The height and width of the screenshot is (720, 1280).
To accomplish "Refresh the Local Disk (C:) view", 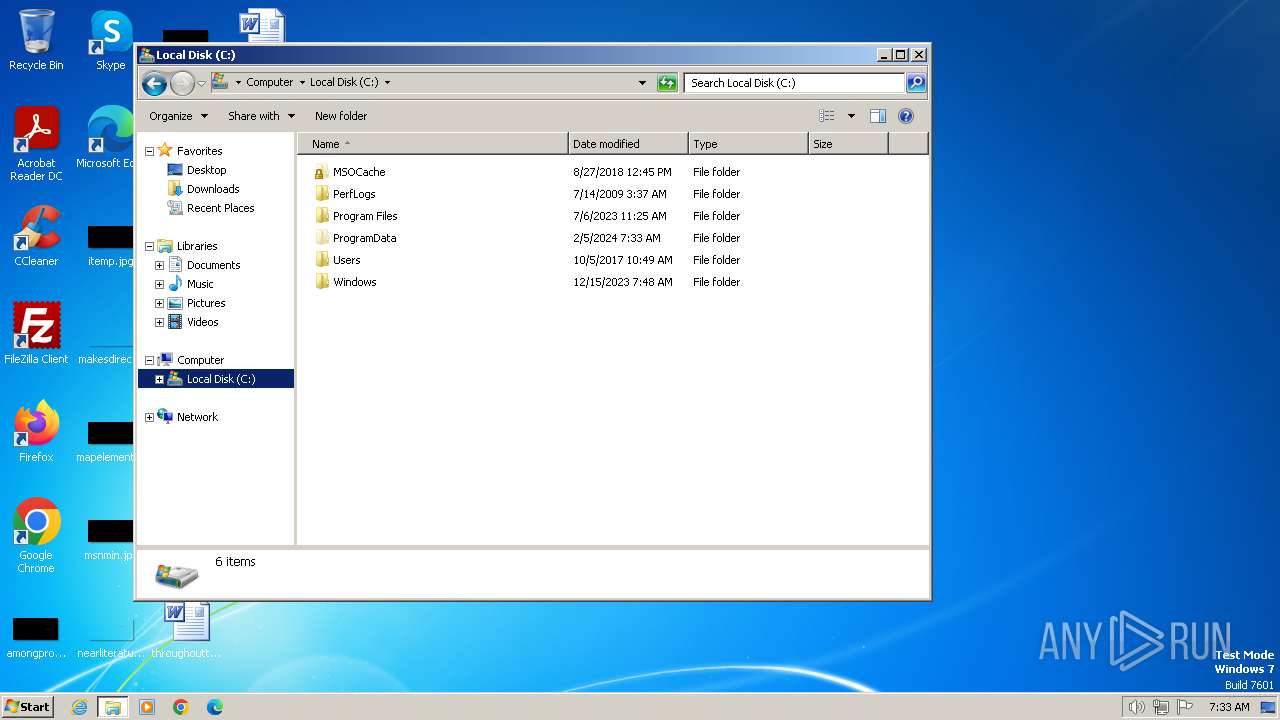I will tap(667, 83).
